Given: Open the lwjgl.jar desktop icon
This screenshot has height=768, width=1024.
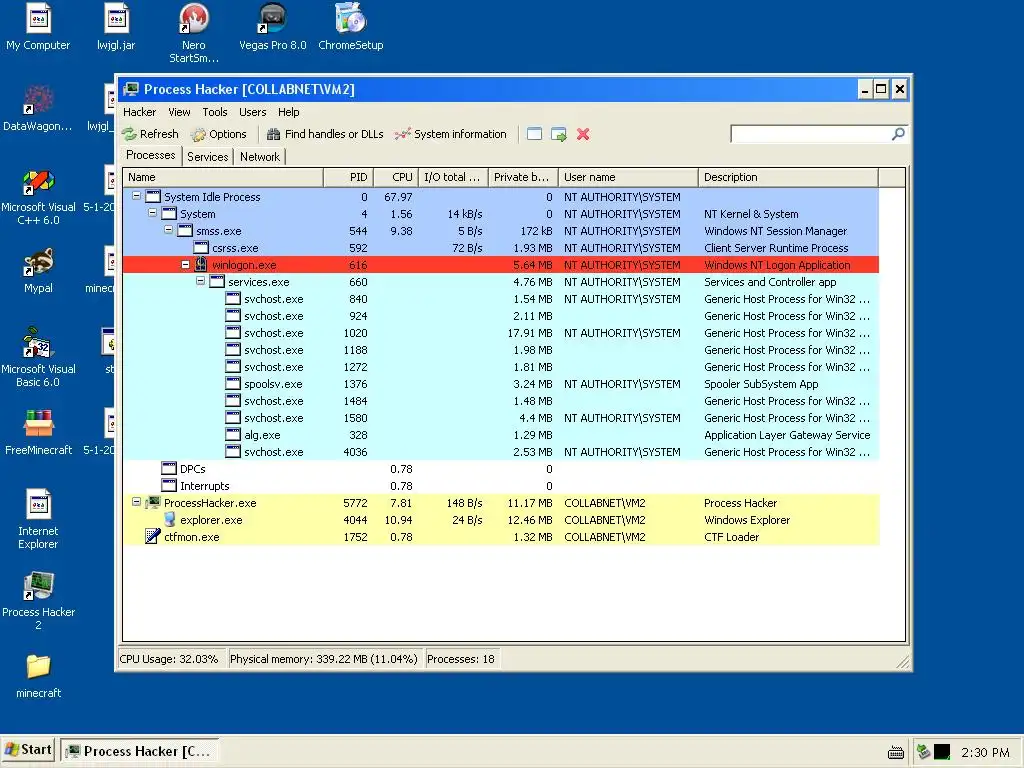Looking at the screenshot, I should (116, 26).
